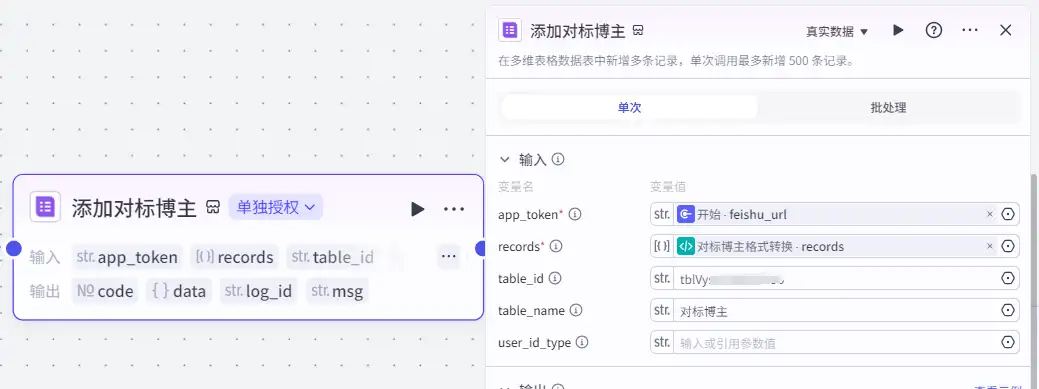Click msg output tag on node card
1039x389 pixels.
337,291
